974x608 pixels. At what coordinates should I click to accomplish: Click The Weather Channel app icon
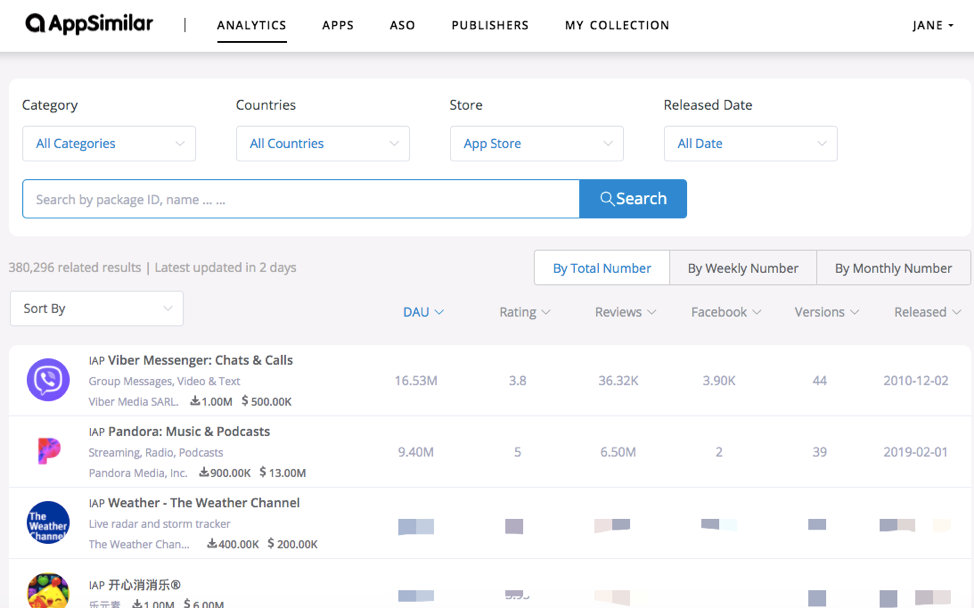pos(48,523)
